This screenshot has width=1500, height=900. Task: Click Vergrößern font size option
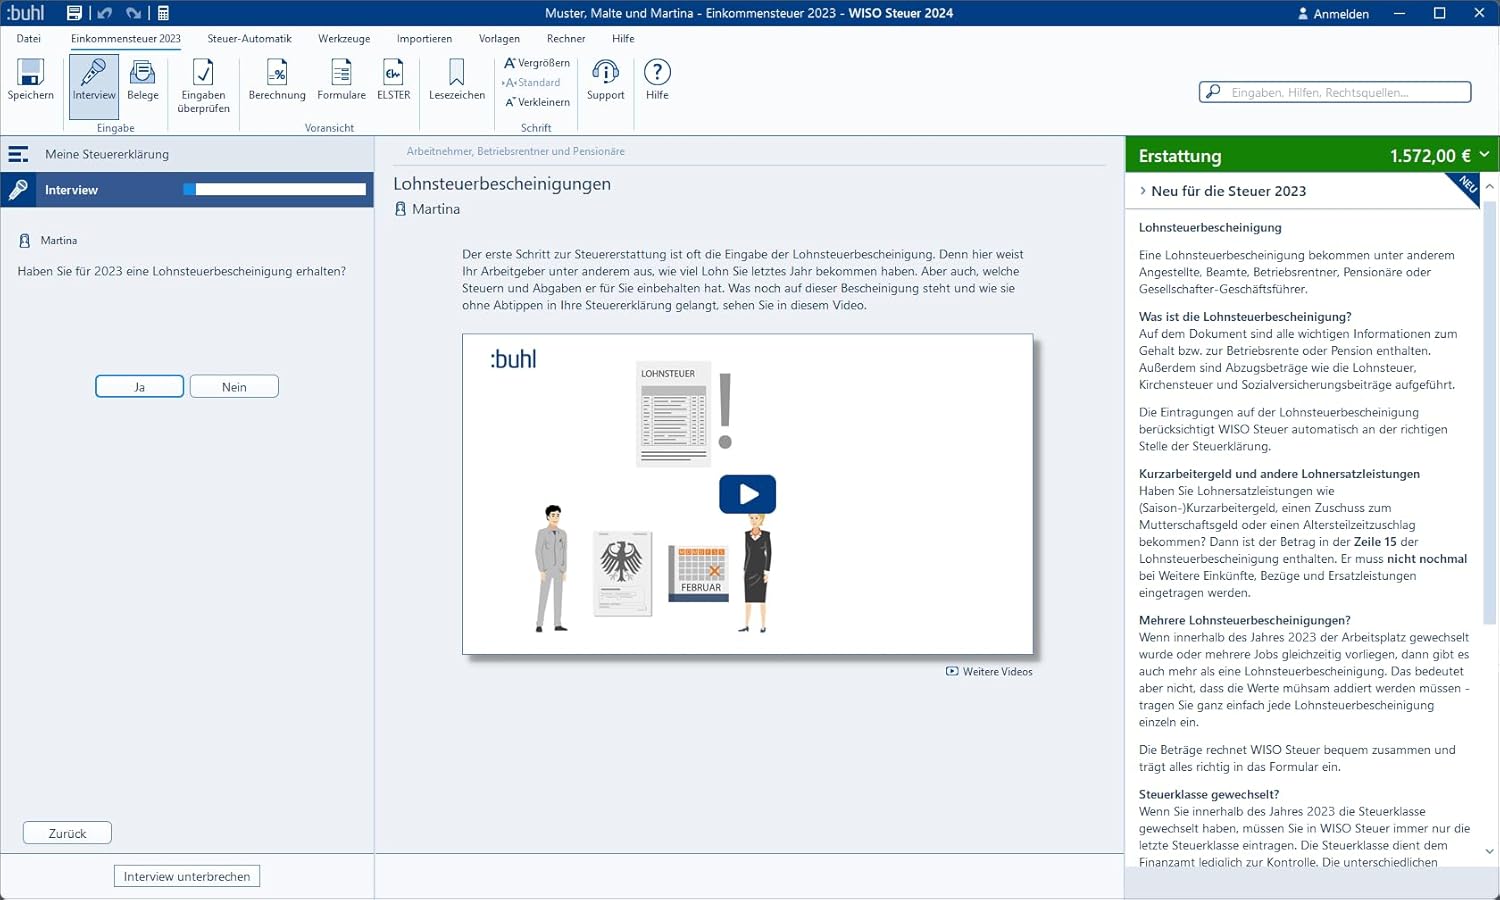pos(536,63)
